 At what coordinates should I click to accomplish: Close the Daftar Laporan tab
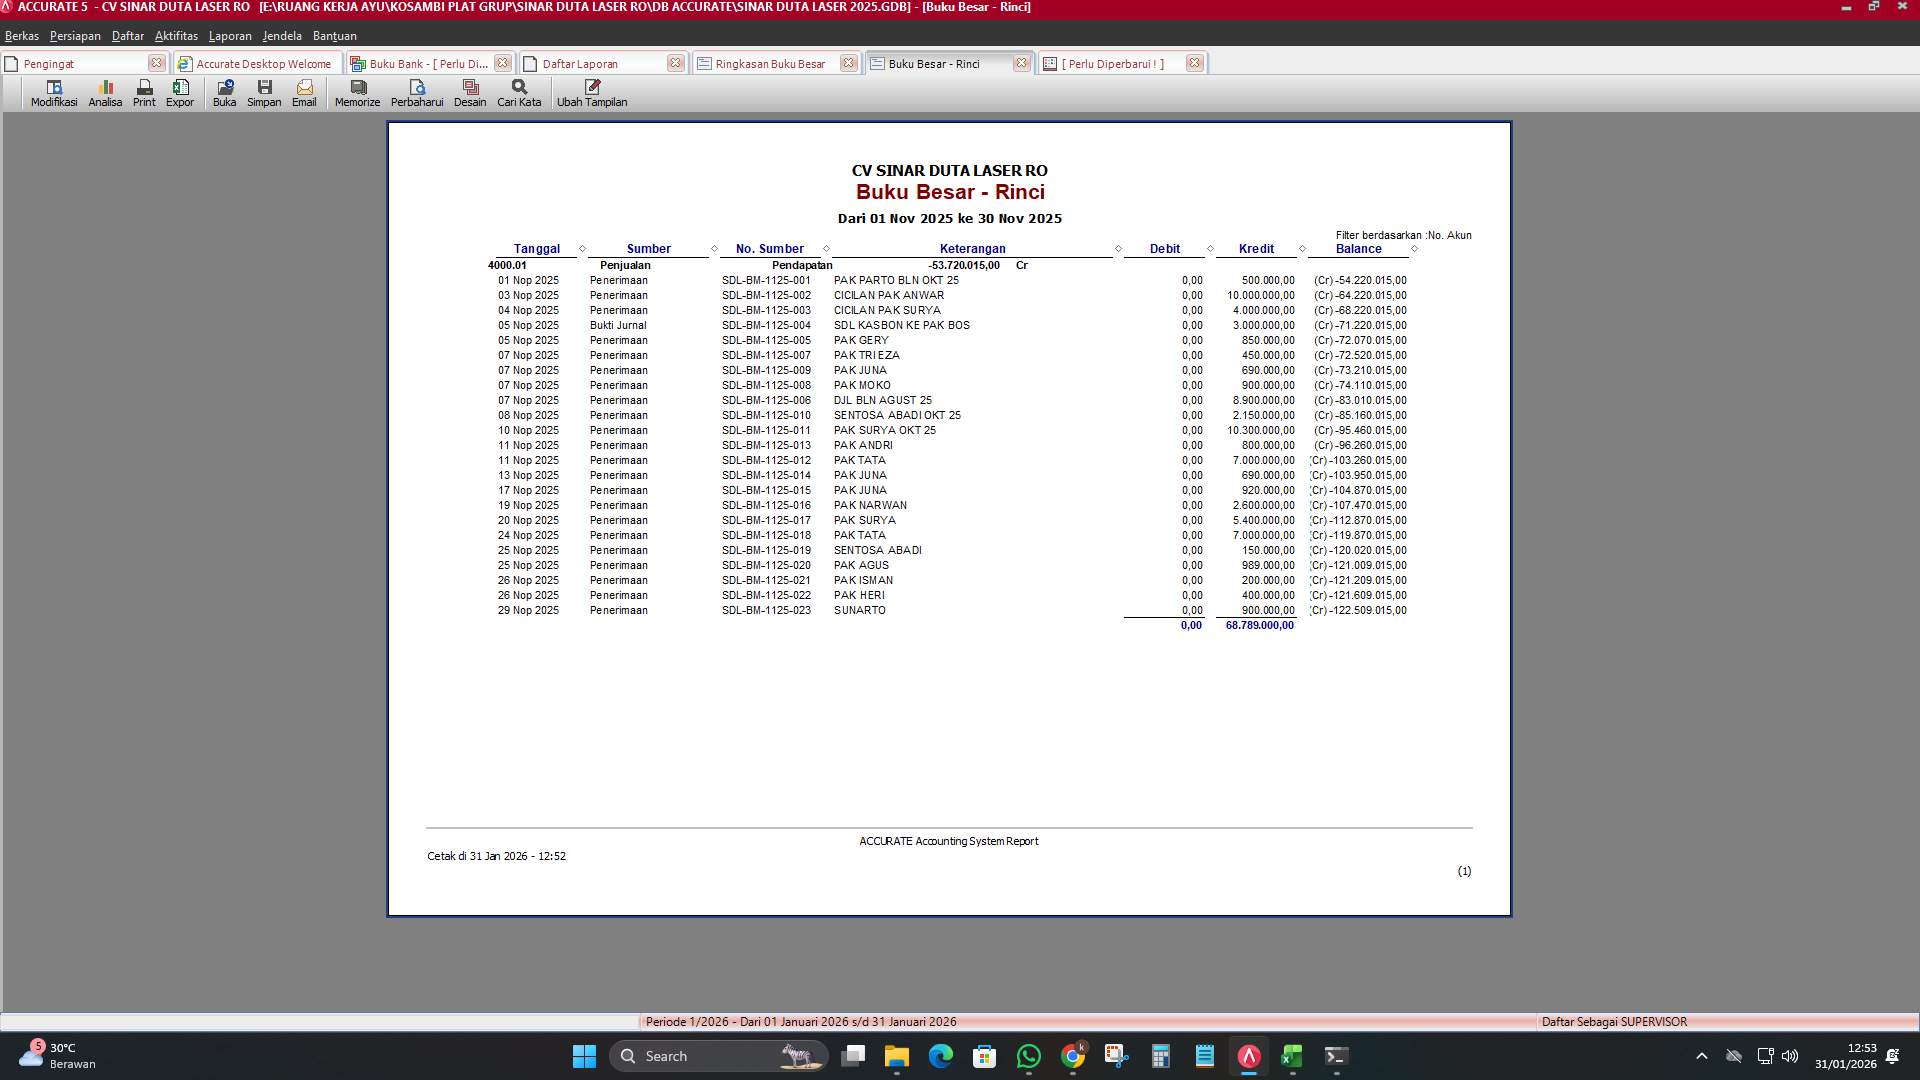pyautogui.click(x=675, y=62)
